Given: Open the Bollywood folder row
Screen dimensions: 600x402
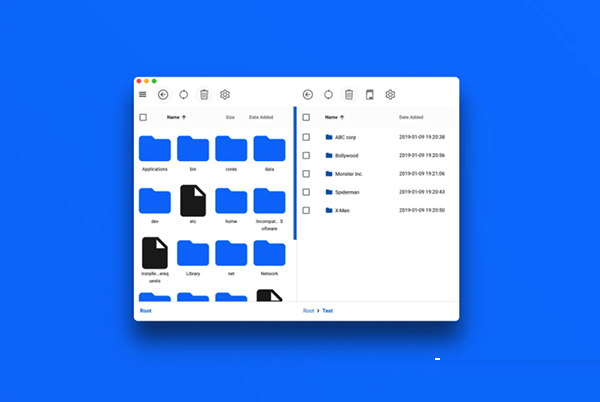Looking at the screenshot, I should (378, 155).
